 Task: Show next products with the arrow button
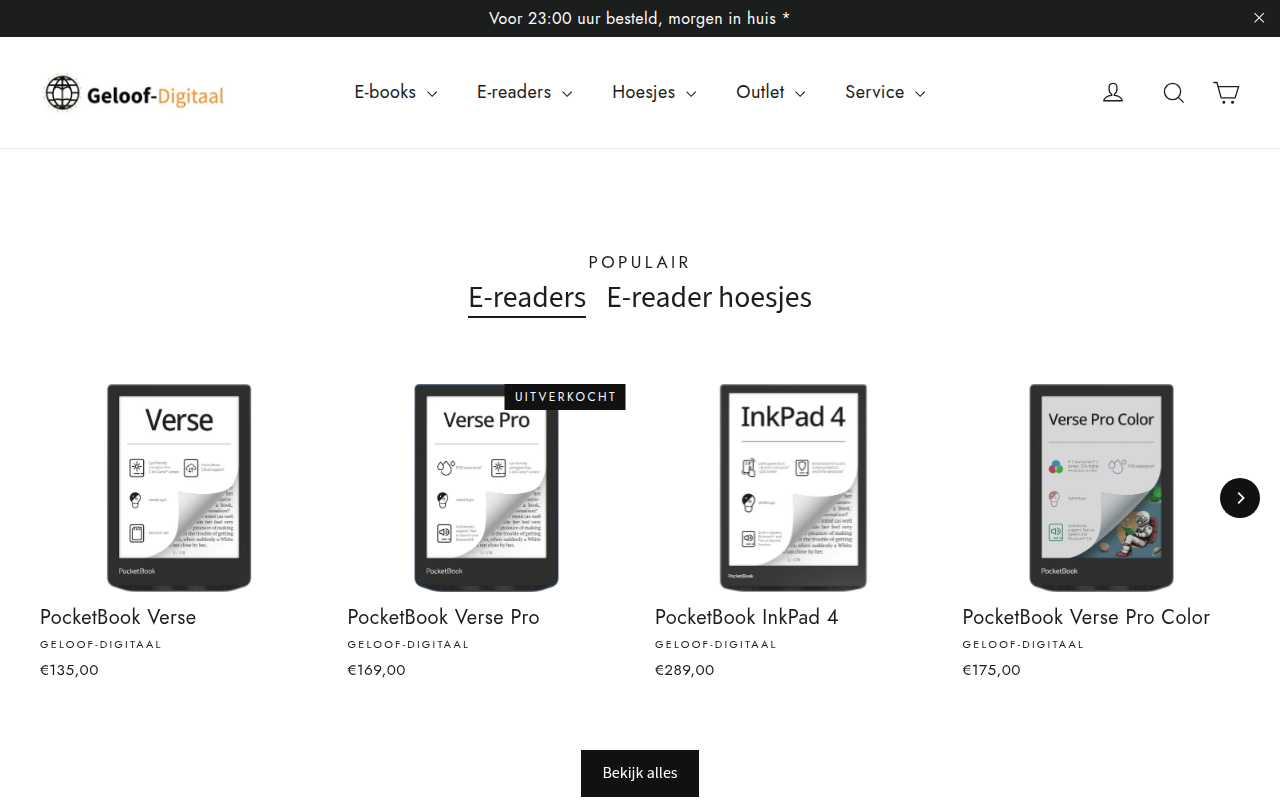click(x=1240, y=498)
